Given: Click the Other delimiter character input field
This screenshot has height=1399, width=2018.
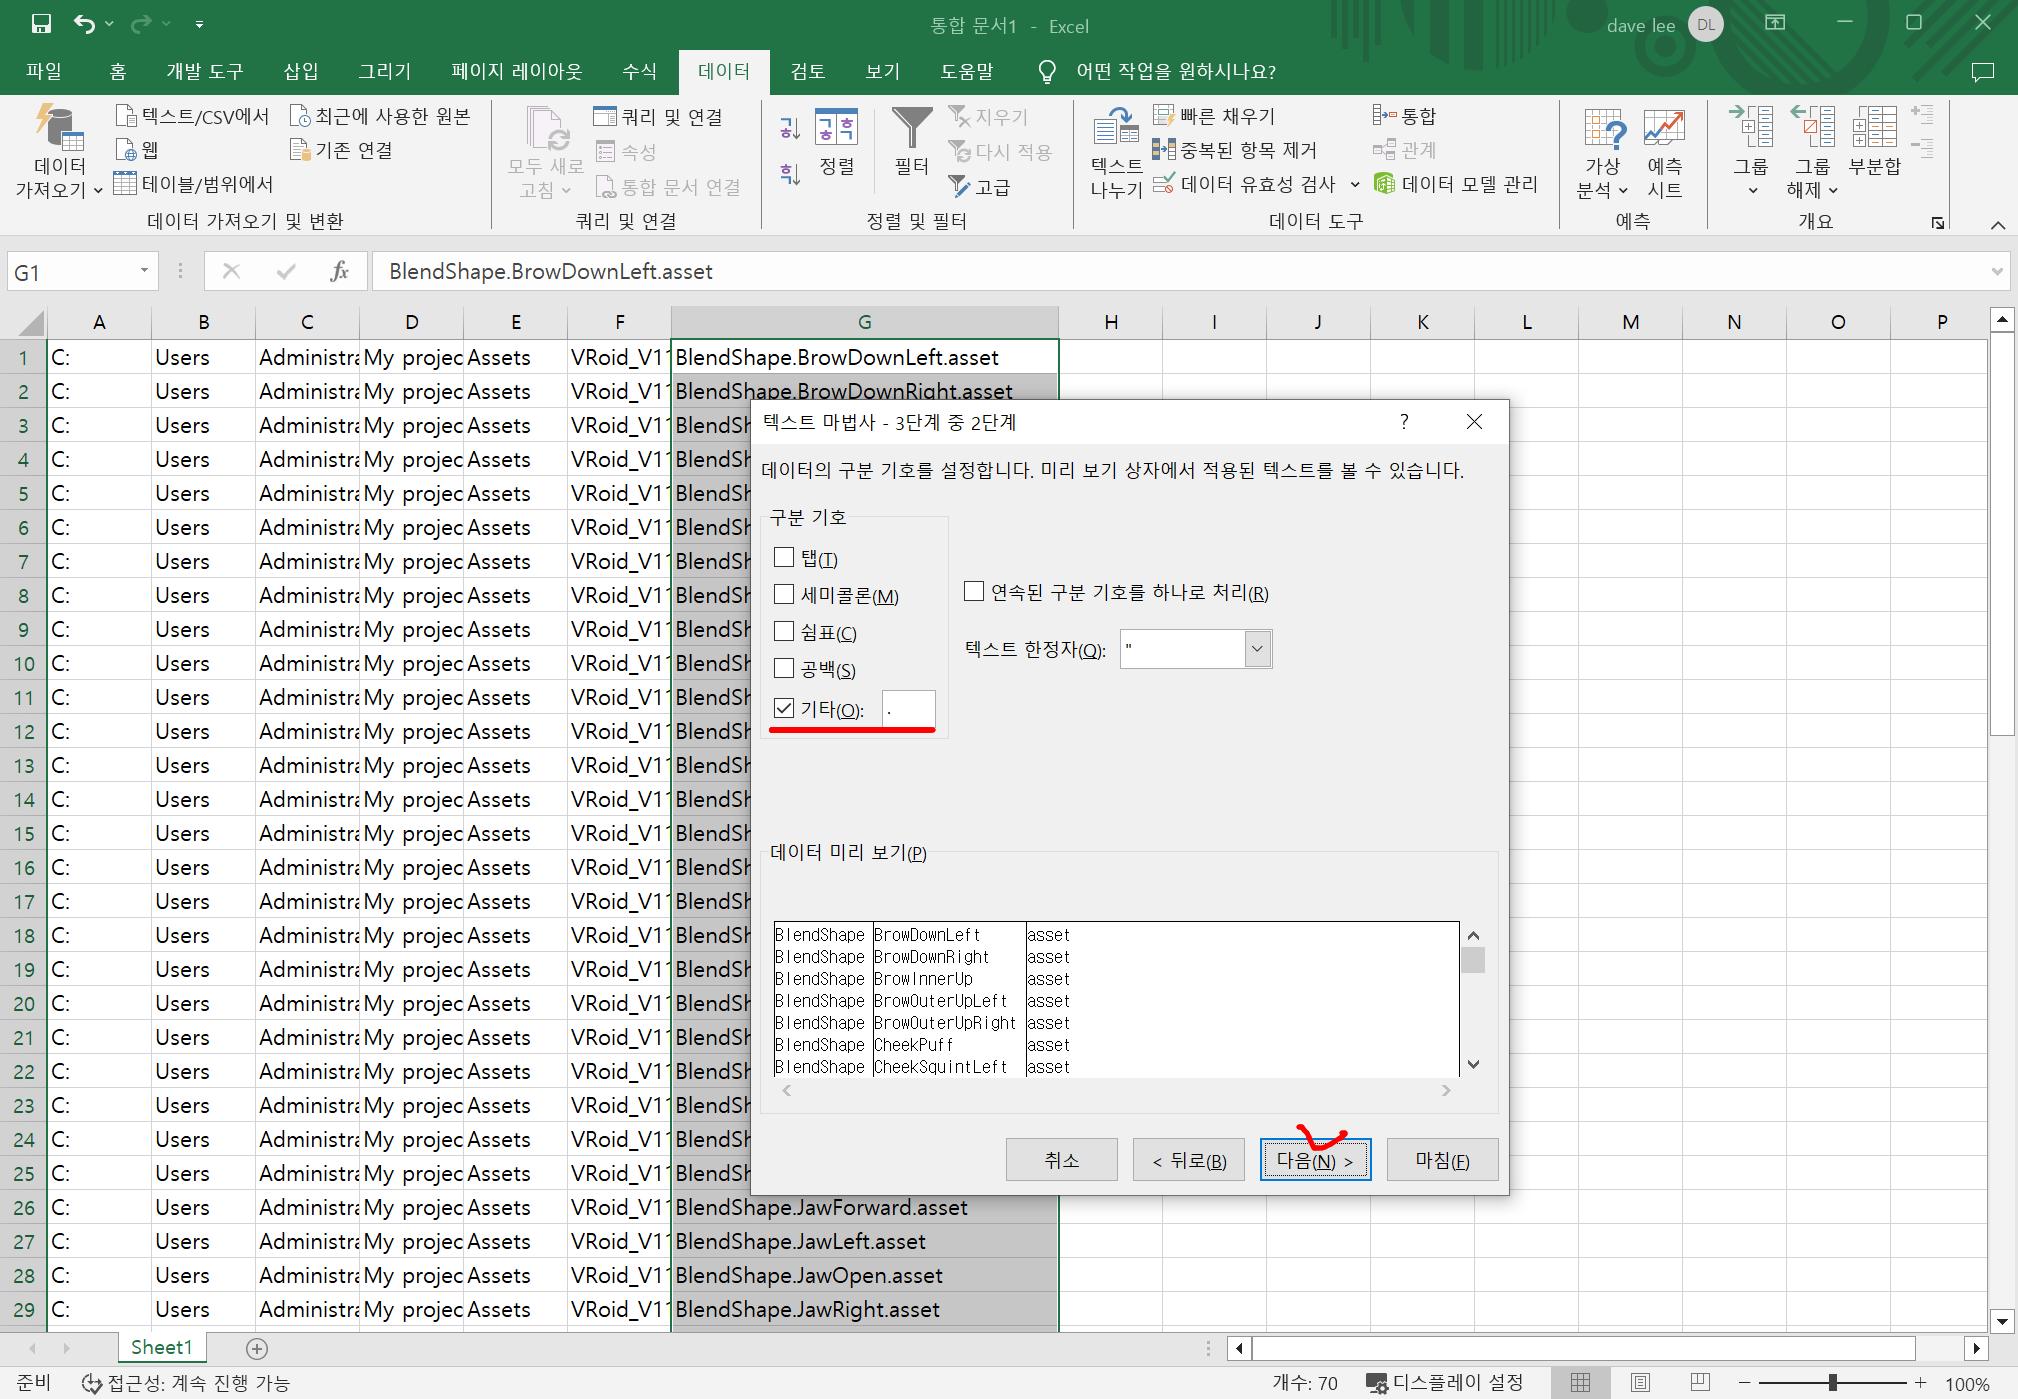Looking at the screenshot, I should [x=909, y=709].
